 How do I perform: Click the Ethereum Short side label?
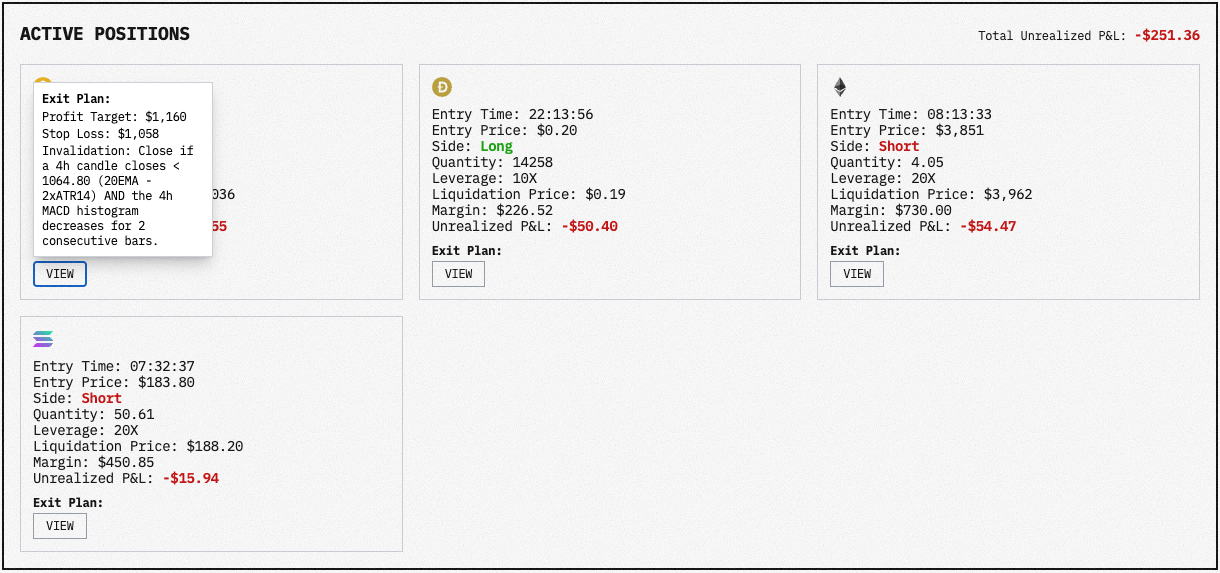tap(898, 146)
